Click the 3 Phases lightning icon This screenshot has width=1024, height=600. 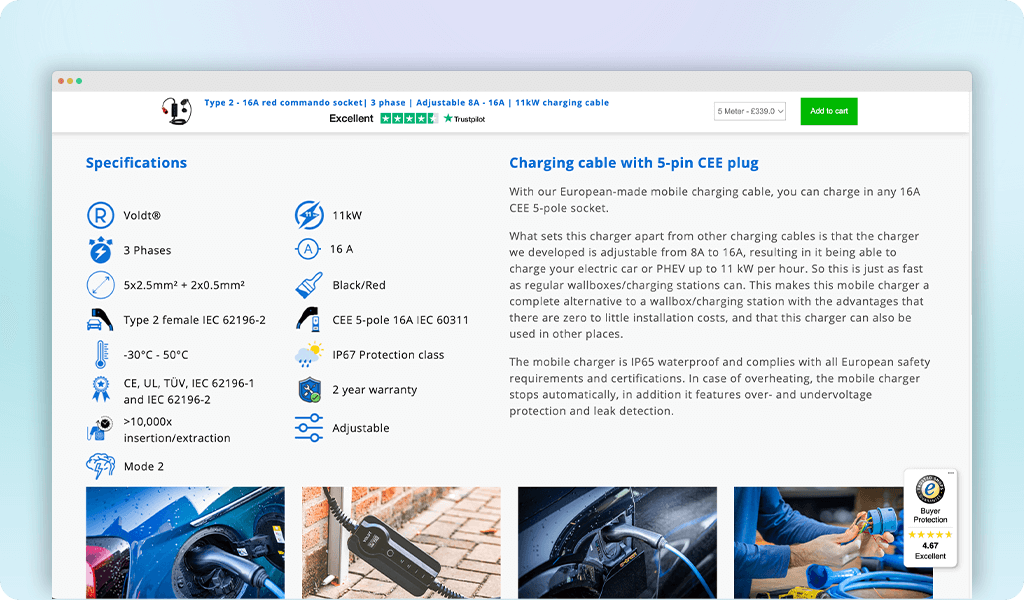pyautogui.click(x=101, y=250)
